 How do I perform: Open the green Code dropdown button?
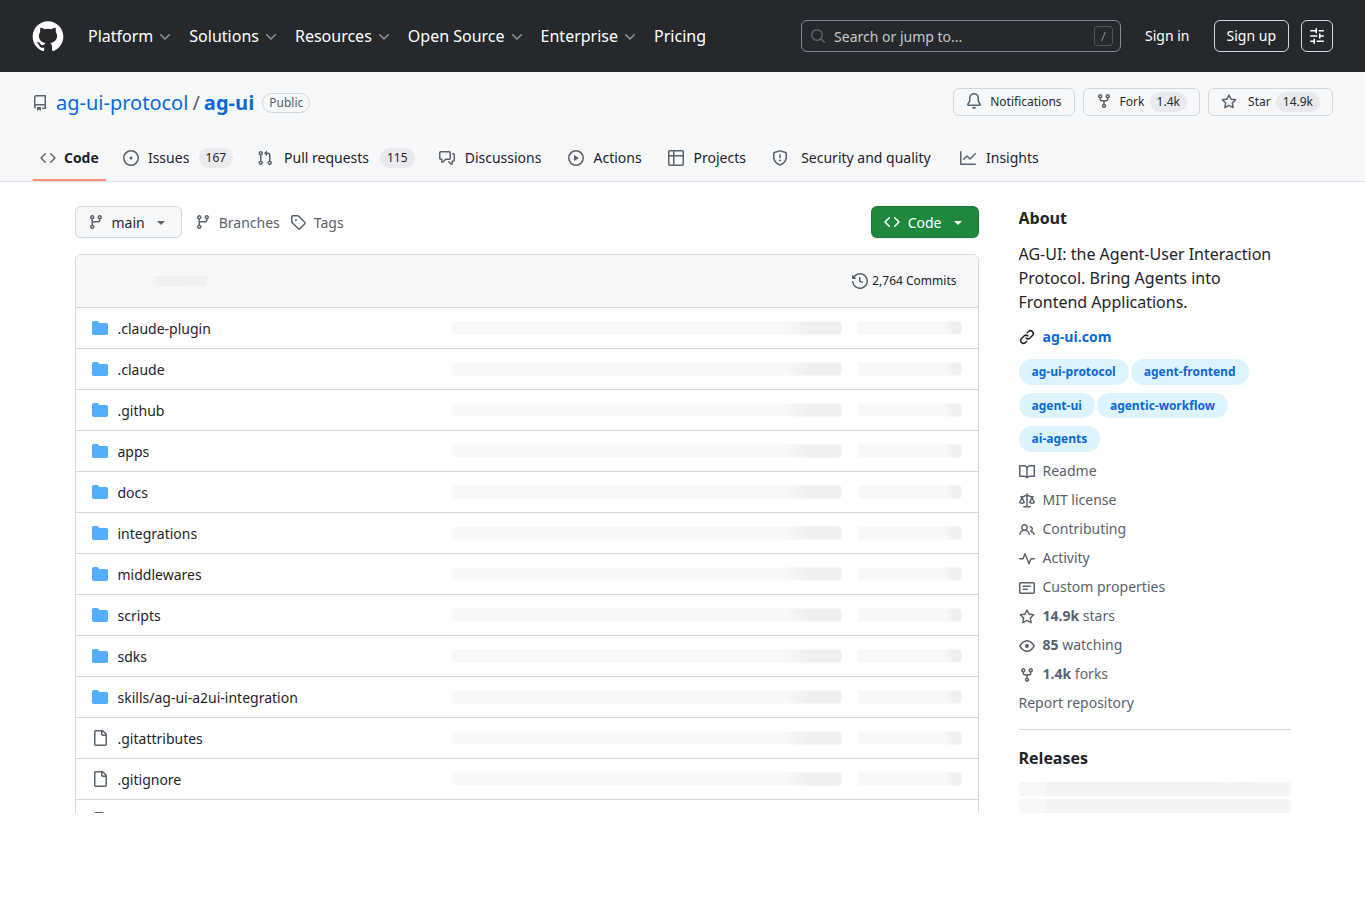point(925,222)
